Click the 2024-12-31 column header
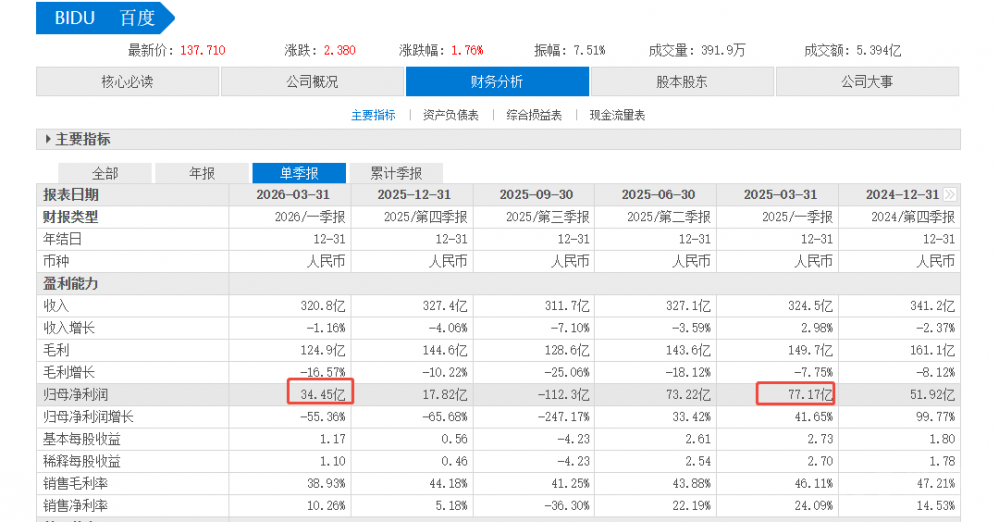Screen dimensions: 999x522 (902, 194)
